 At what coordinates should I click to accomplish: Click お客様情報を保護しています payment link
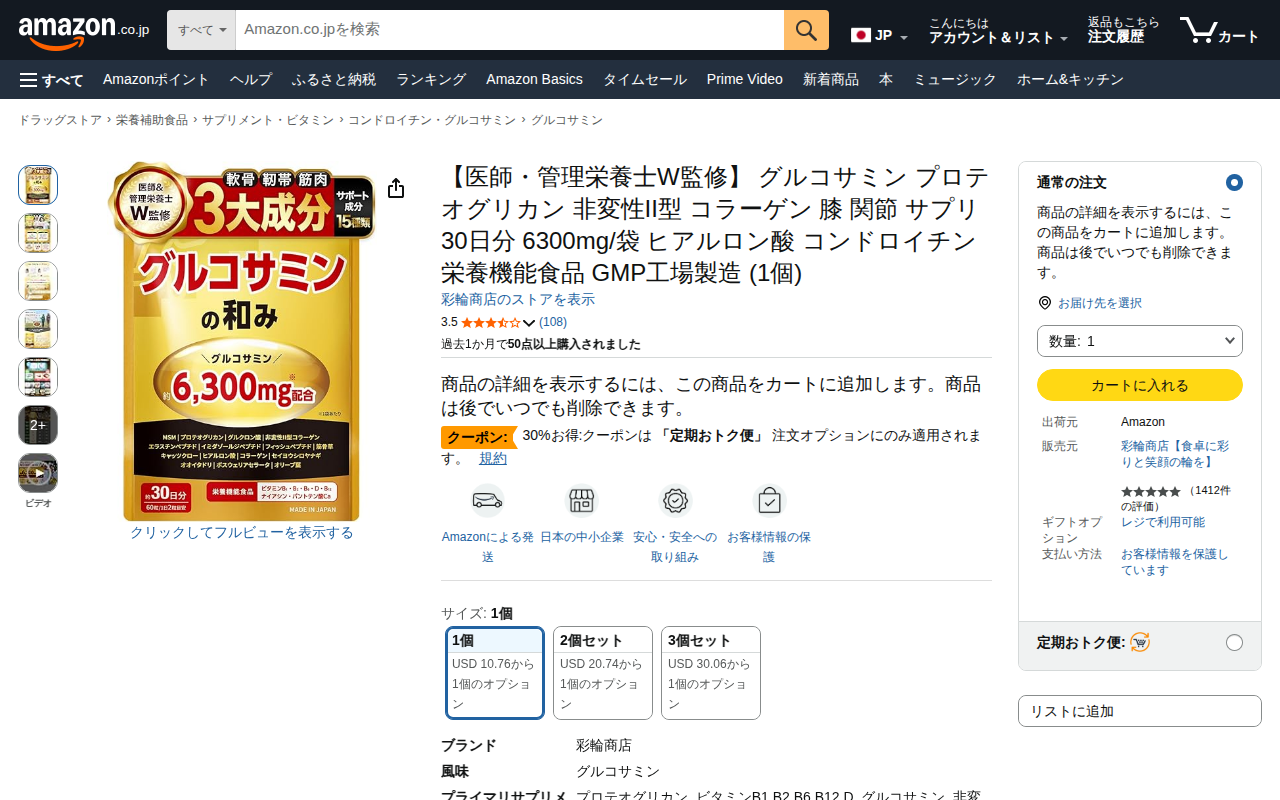(x=1175, y=562)
